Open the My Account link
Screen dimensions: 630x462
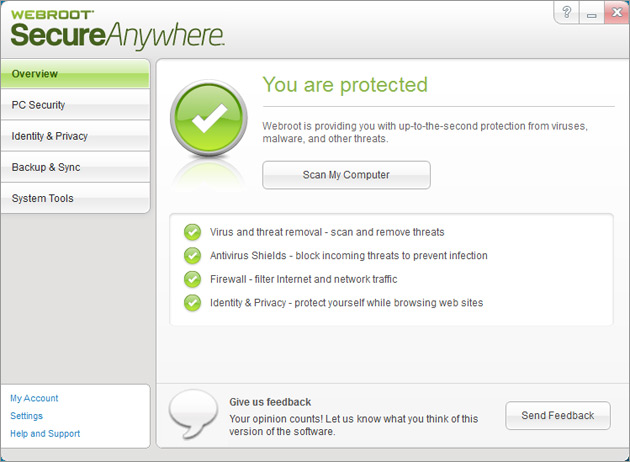click(34, 398)
